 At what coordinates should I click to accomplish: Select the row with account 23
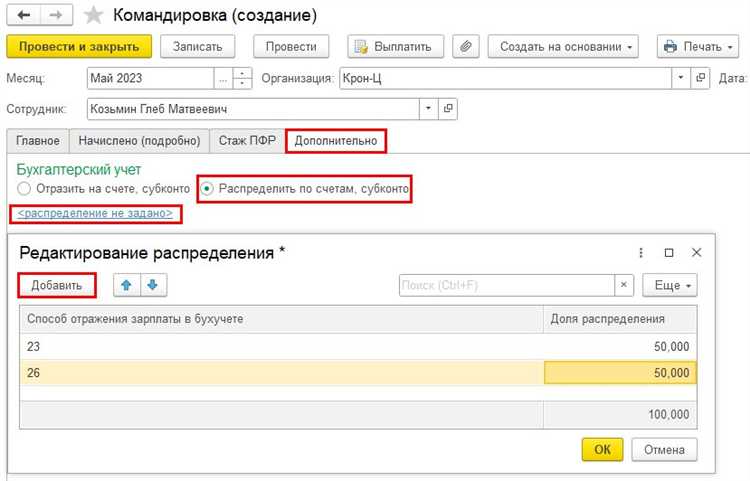pos(358,347)
